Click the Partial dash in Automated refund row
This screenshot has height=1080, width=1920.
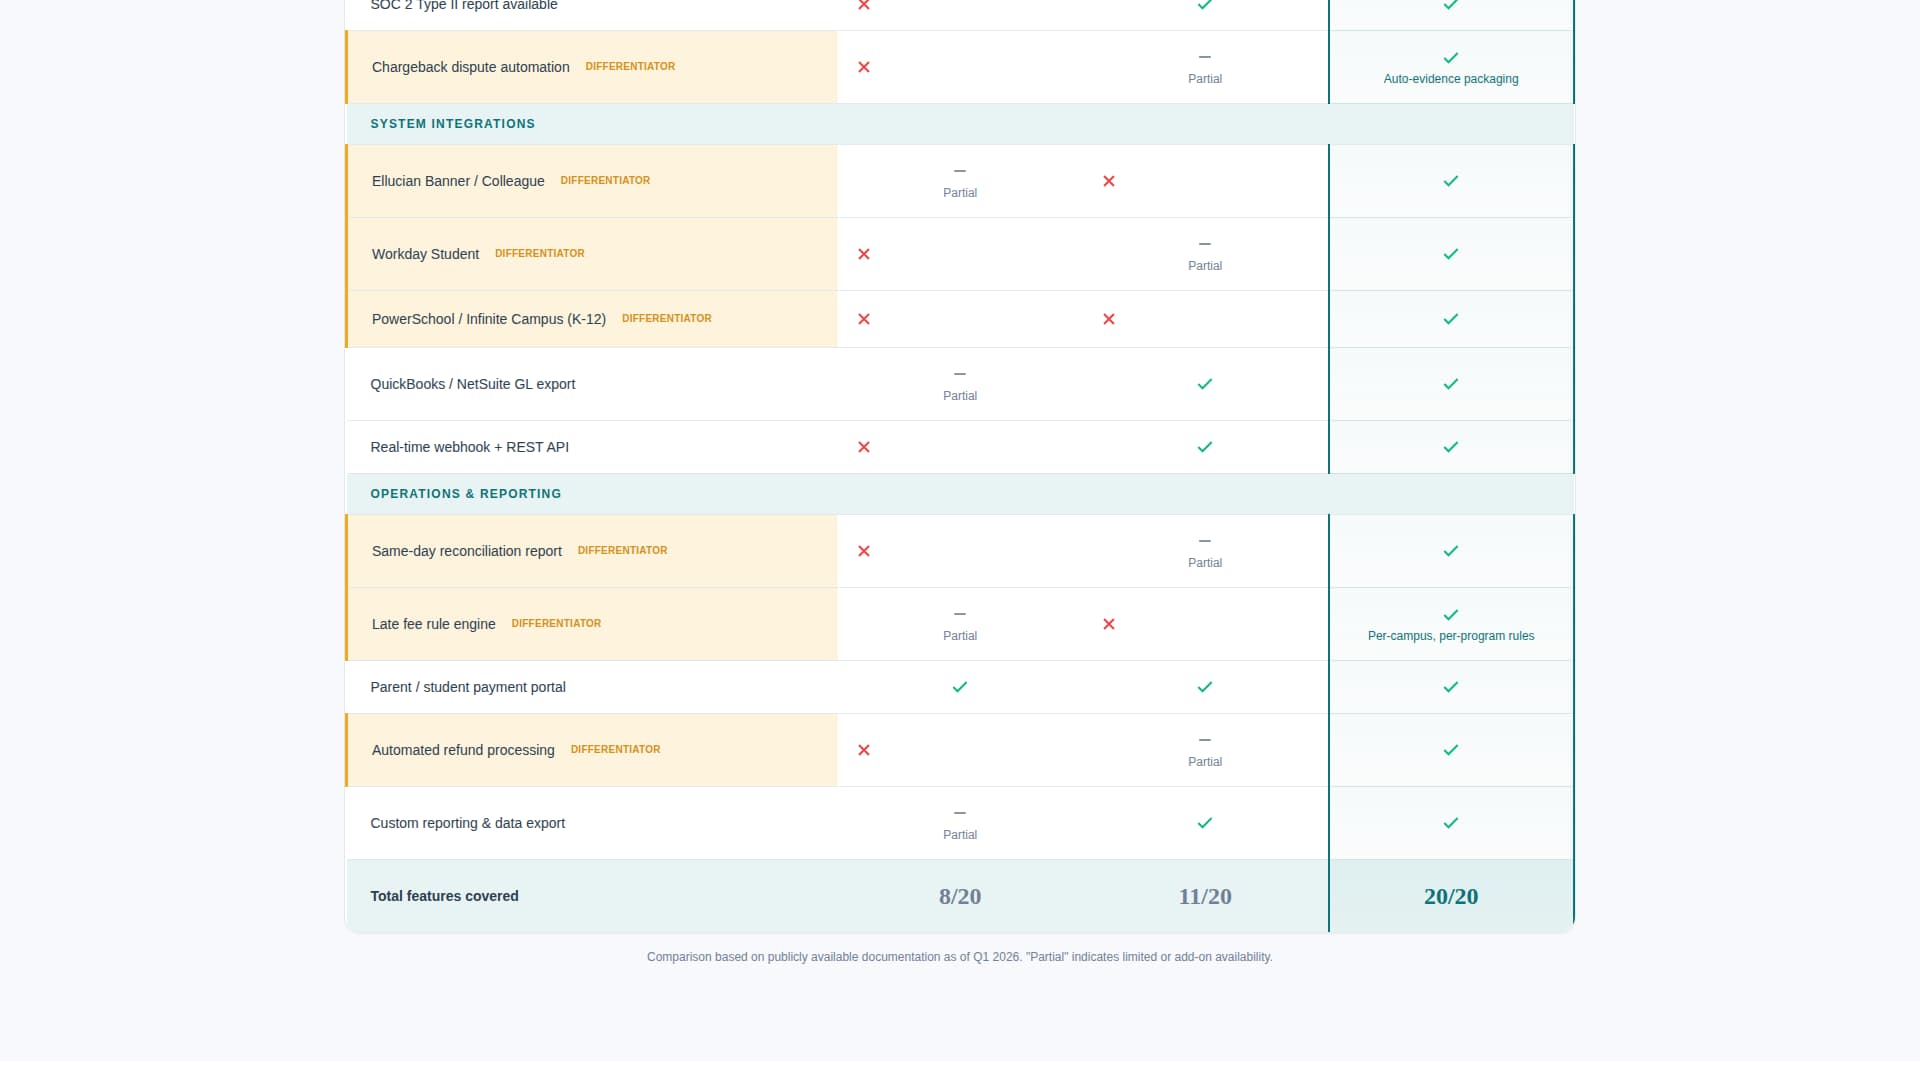click(1205, 741)
